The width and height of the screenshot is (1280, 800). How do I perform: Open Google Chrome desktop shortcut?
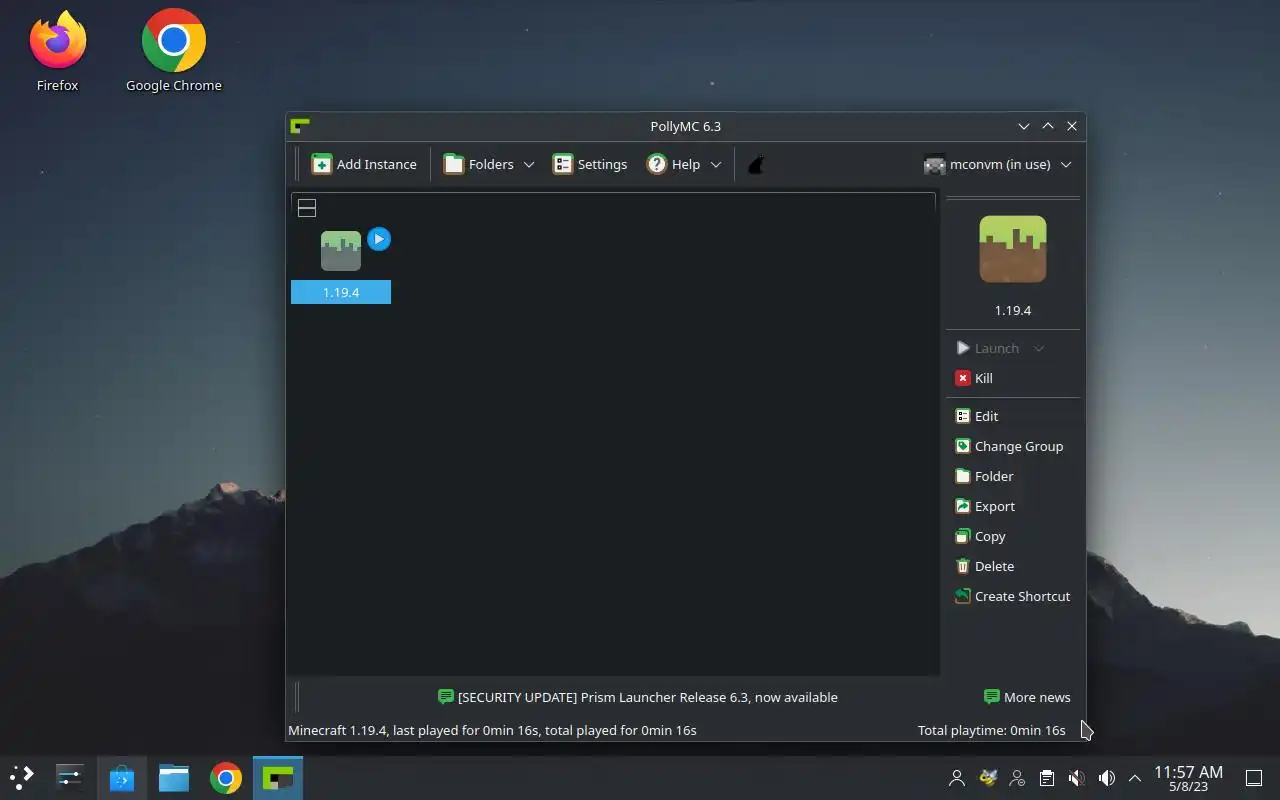point(174,52)
